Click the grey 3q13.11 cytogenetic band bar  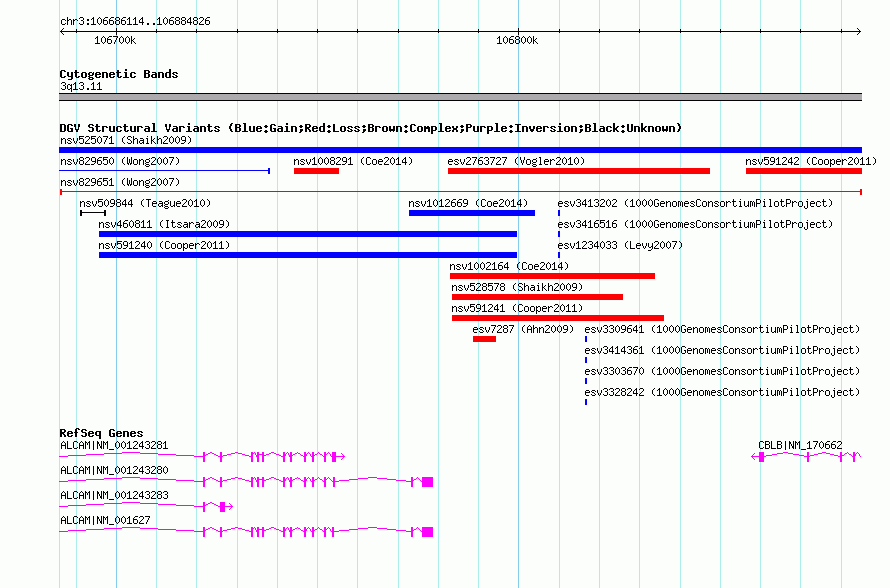(460, 97)
